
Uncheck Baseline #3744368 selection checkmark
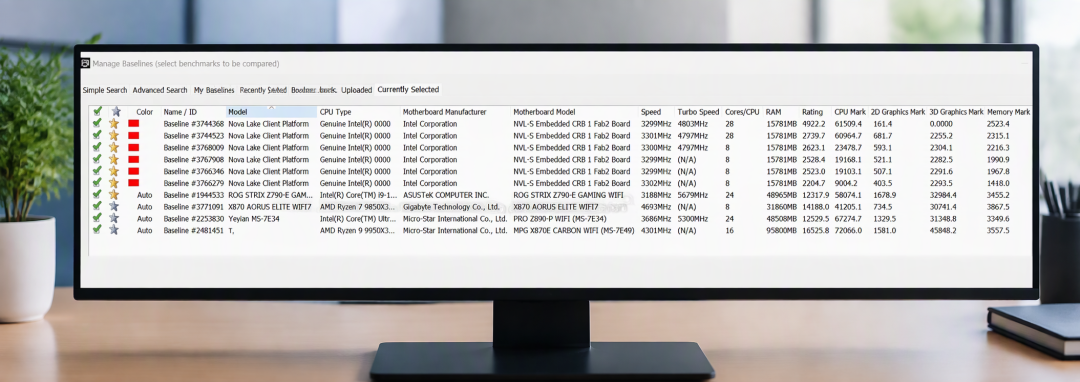(97, 124)
